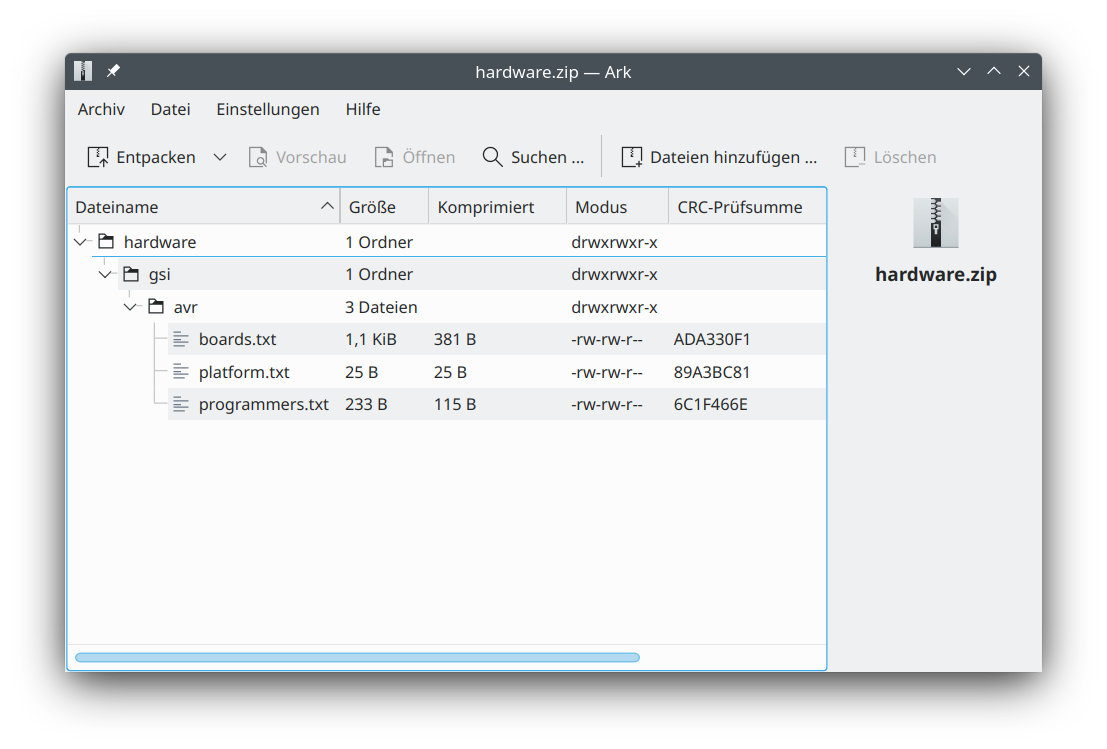Click the Entpacken (extract) toolbar icon
Viewport: 1107px width, 749px height.
click(x=99, y=156)
